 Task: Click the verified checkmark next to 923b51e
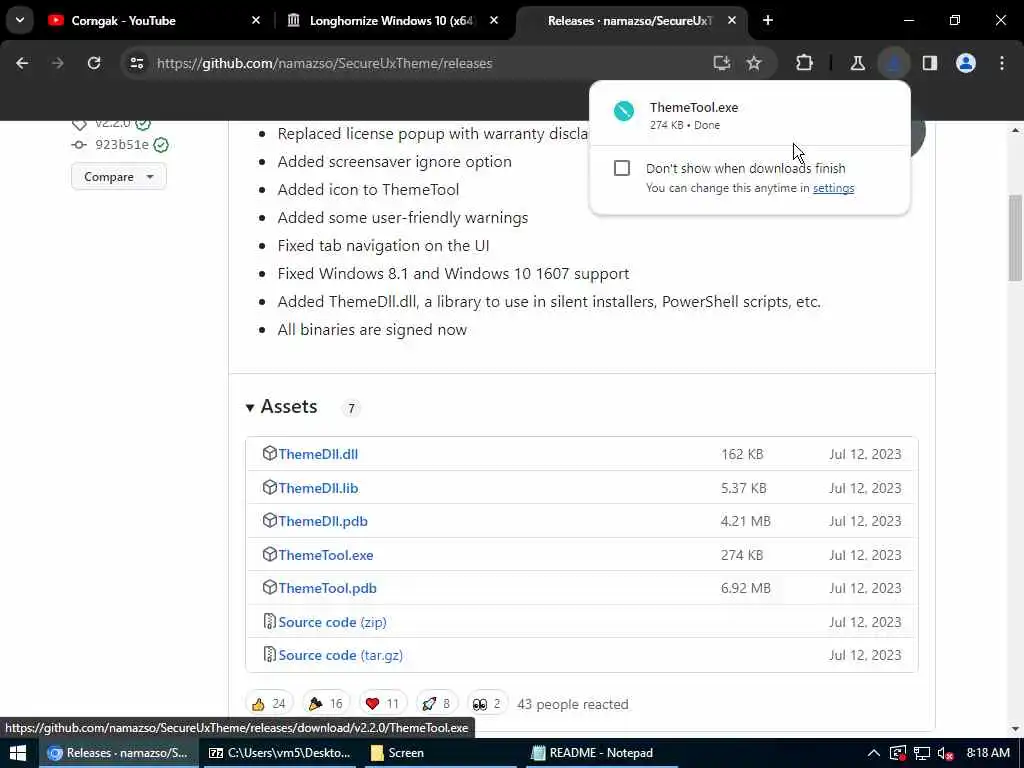tap(161, 145)
